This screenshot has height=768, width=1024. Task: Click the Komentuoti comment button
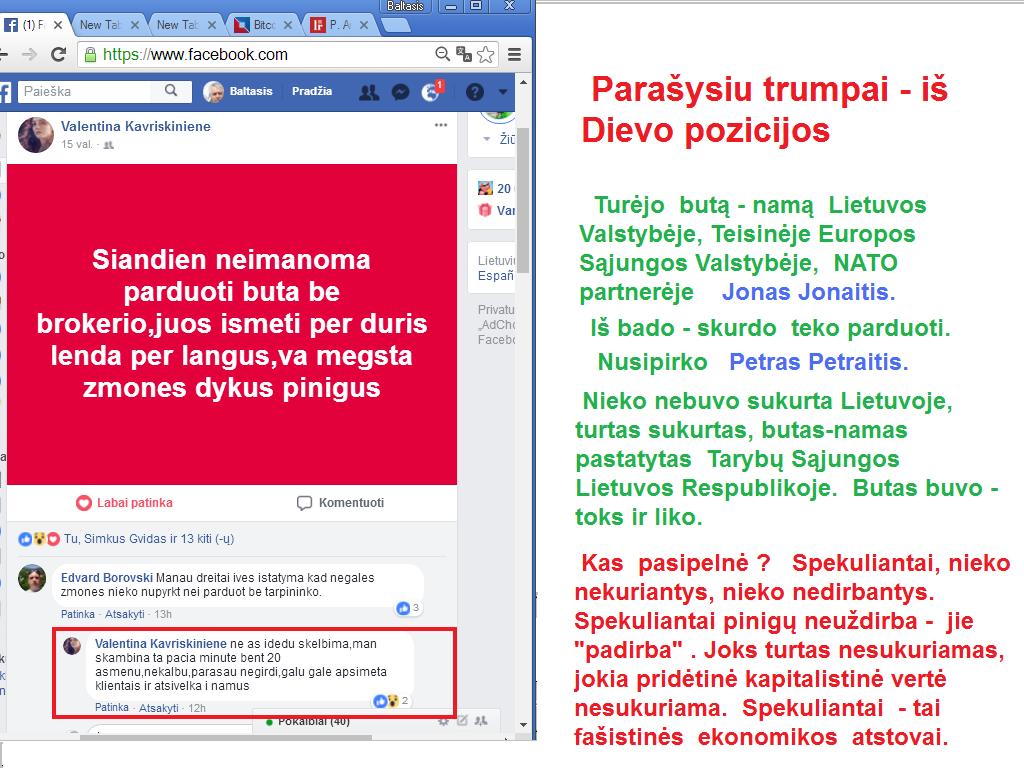coord(340,503)
